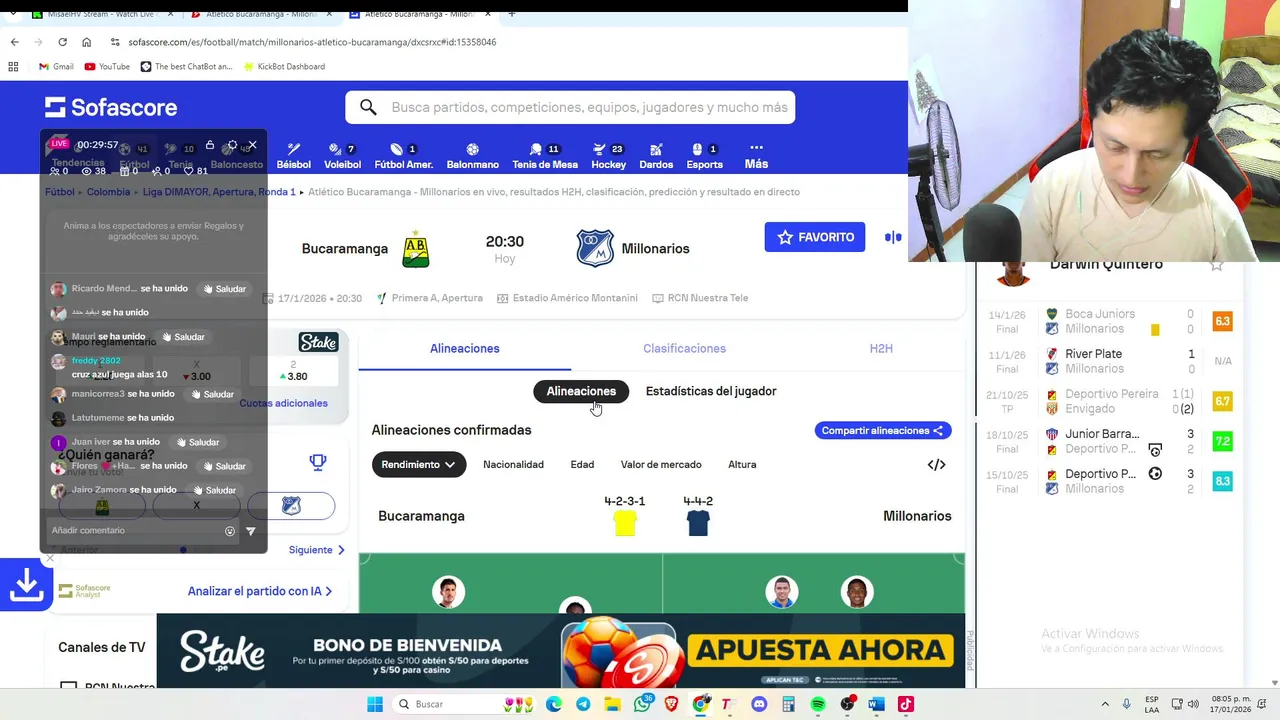Click the Bucaramanga team crest
This screenshot has width=1280, height=720.
(416, 249)
